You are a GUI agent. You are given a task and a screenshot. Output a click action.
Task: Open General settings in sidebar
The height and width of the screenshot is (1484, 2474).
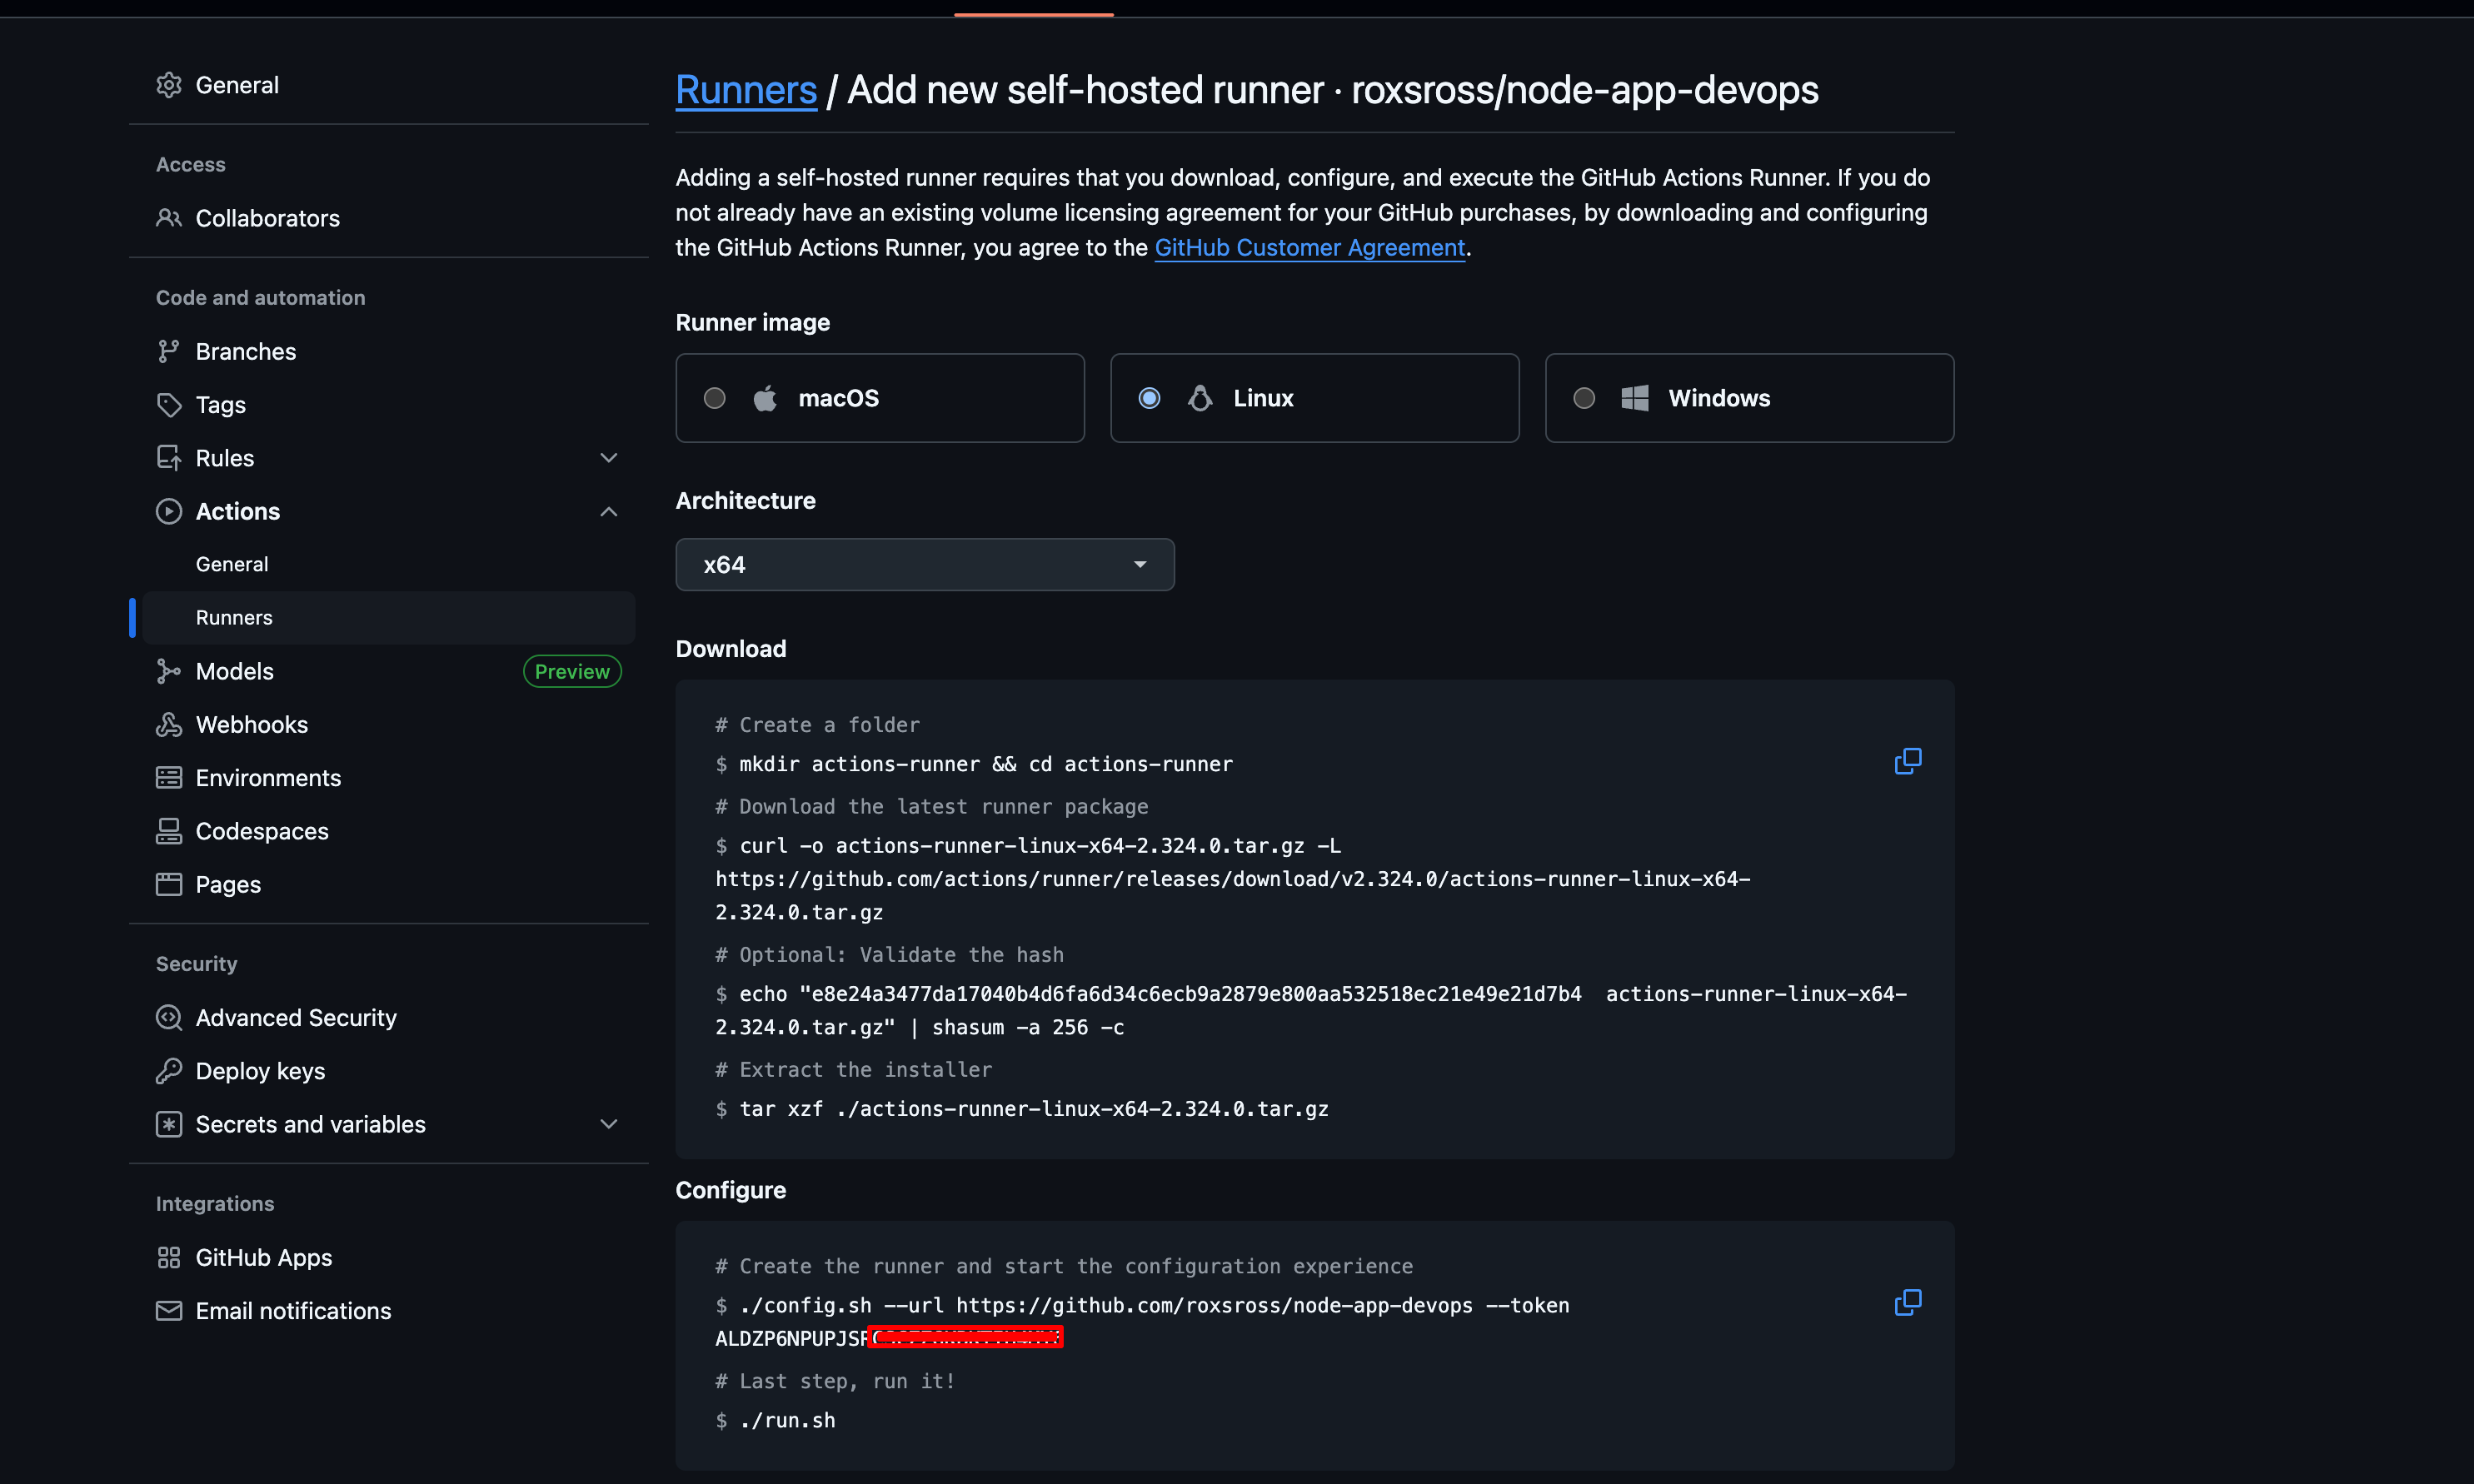388,85
